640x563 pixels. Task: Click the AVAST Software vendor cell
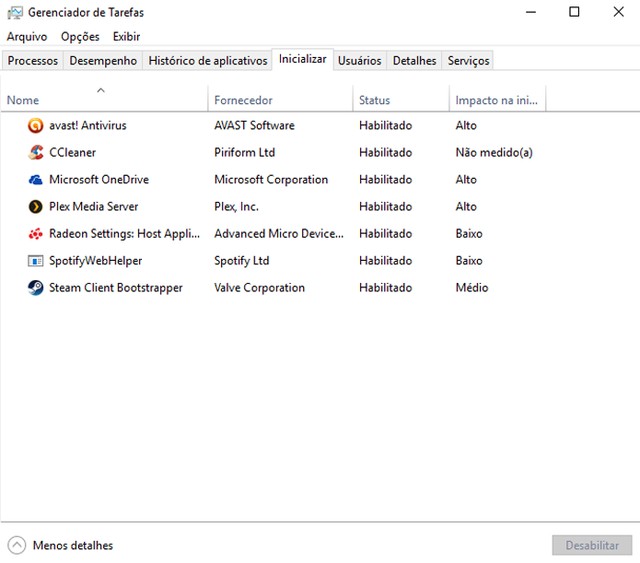click(x=254, y=125)
